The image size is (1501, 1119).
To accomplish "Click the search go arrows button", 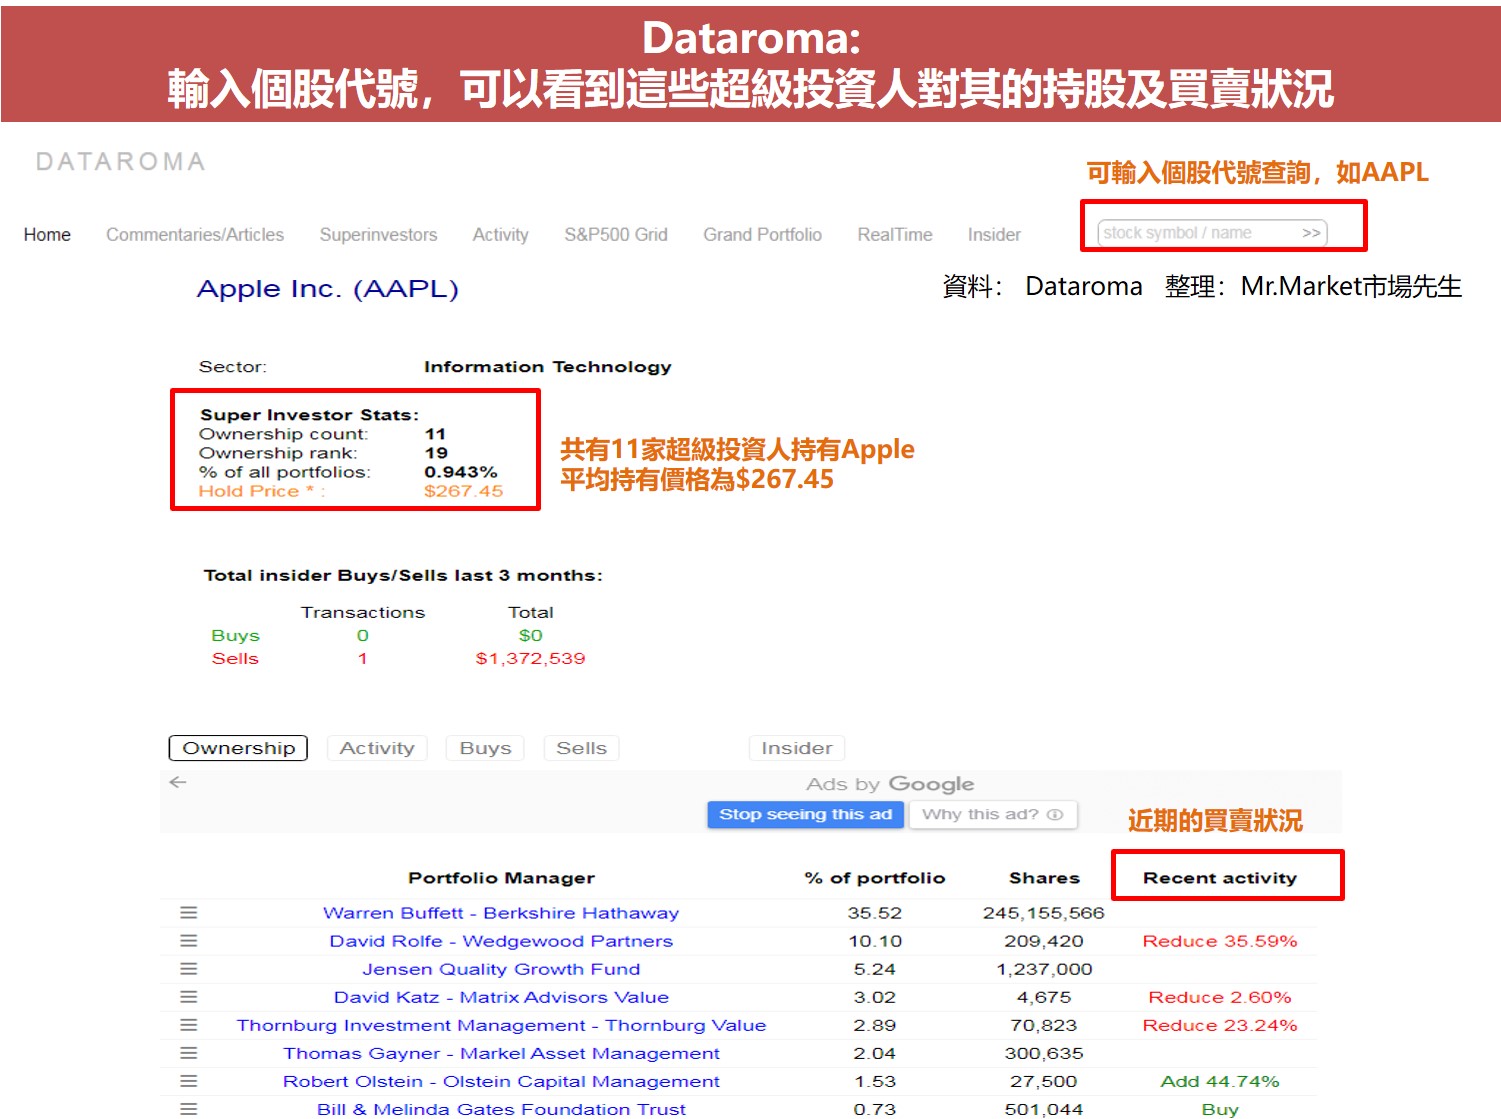I will click(x=1311, y=233).
